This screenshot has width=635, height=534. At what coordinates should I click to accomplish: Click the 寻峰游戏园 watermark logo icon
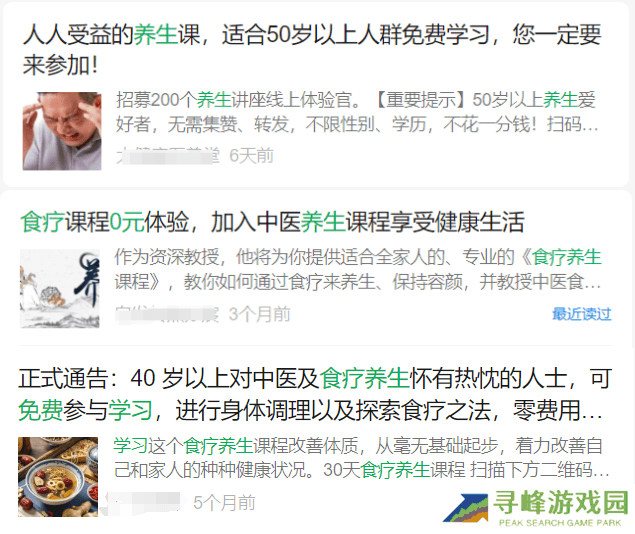pyautogui.click(x=466, y=508)
